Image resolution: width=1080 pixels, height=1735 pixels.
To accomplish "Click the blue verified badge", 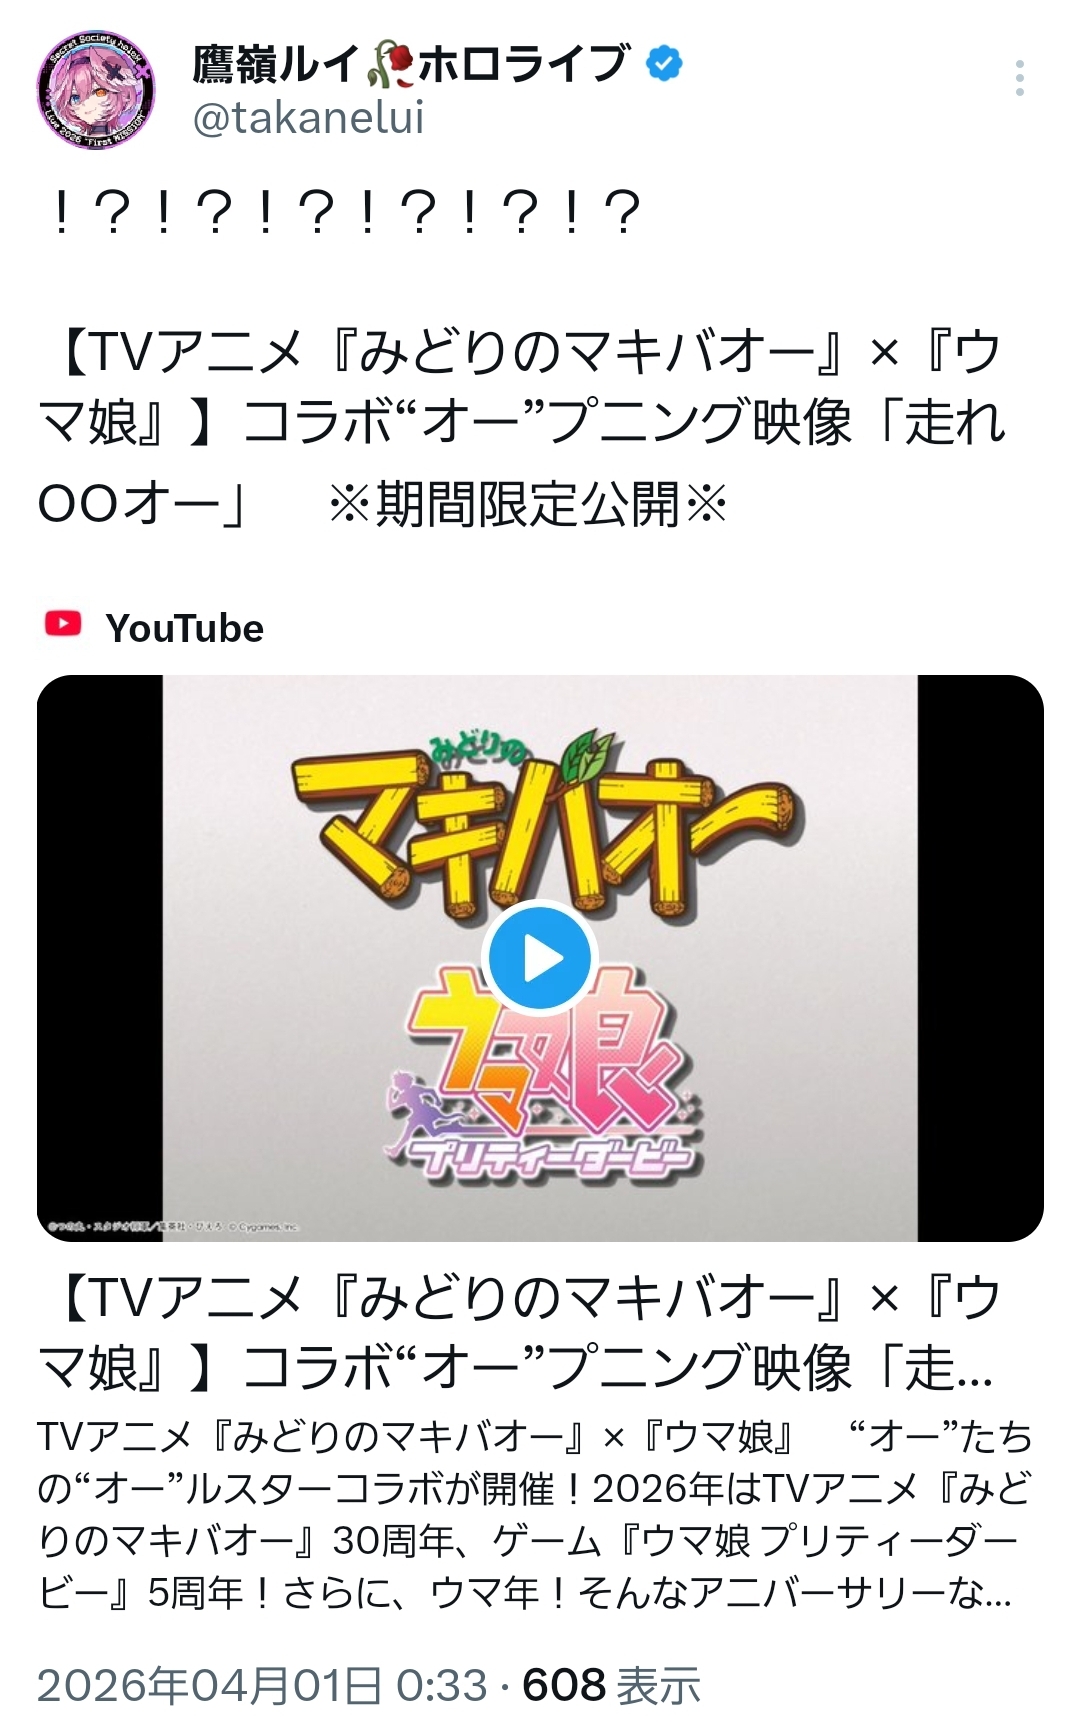I will 664,64.
